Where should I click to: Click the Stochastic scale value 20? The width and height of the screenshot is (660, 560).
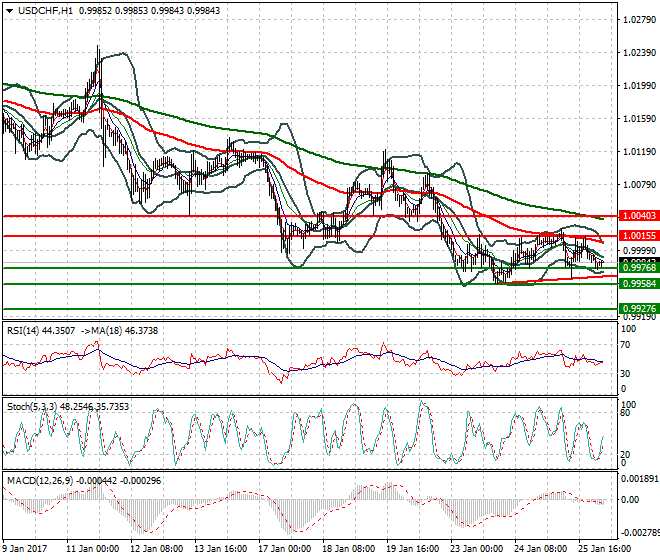[626, 454]
